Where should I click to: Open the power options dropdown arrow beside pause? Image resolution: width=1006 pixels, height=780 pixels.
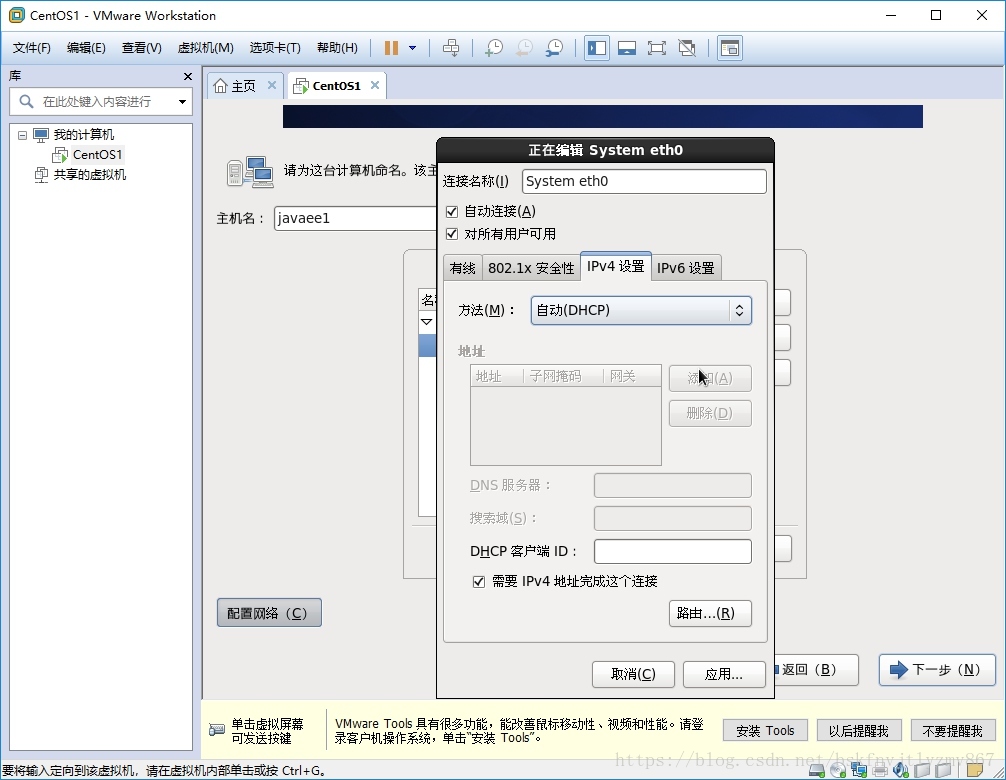[413, 48]
